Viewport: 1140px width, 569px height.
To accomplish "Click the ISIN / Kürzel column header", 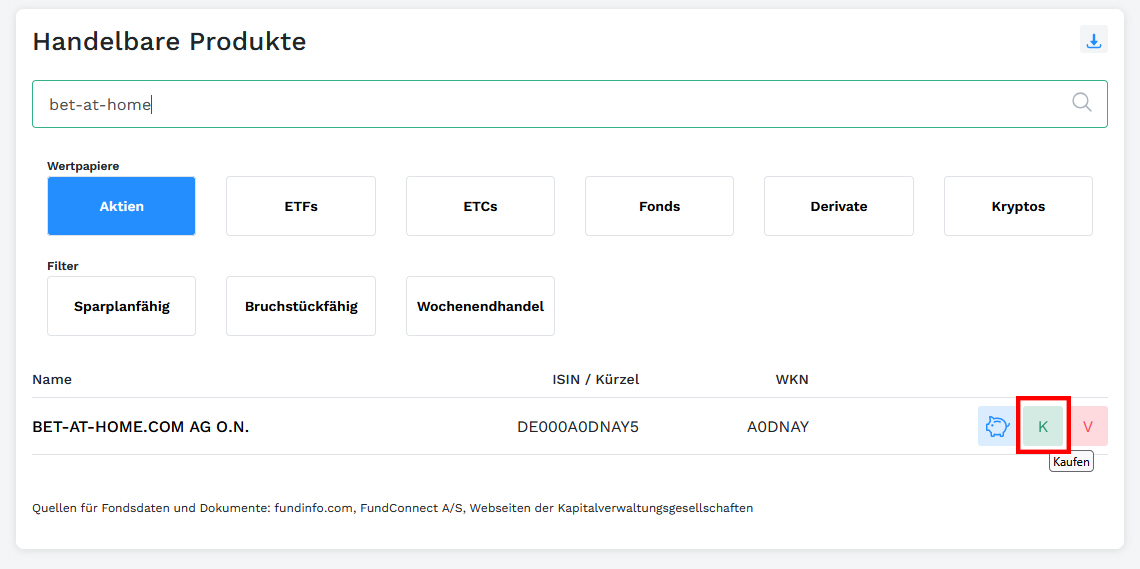I will [x=595, y=380].
